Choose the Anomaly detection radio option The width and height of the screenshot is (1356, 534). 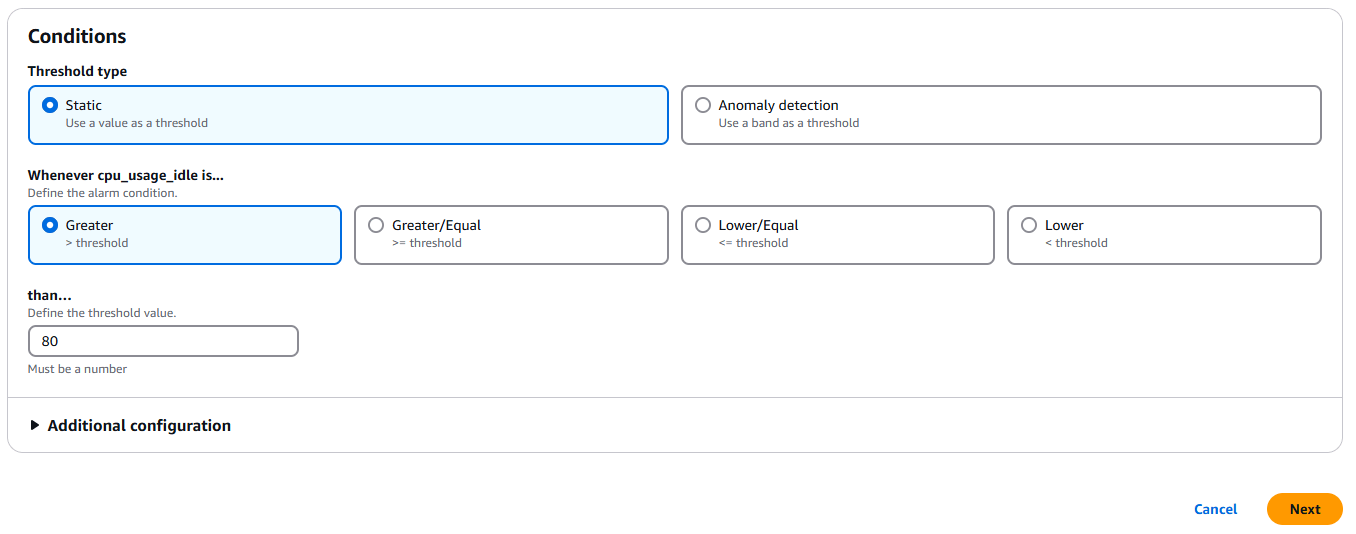click(703, 105)
